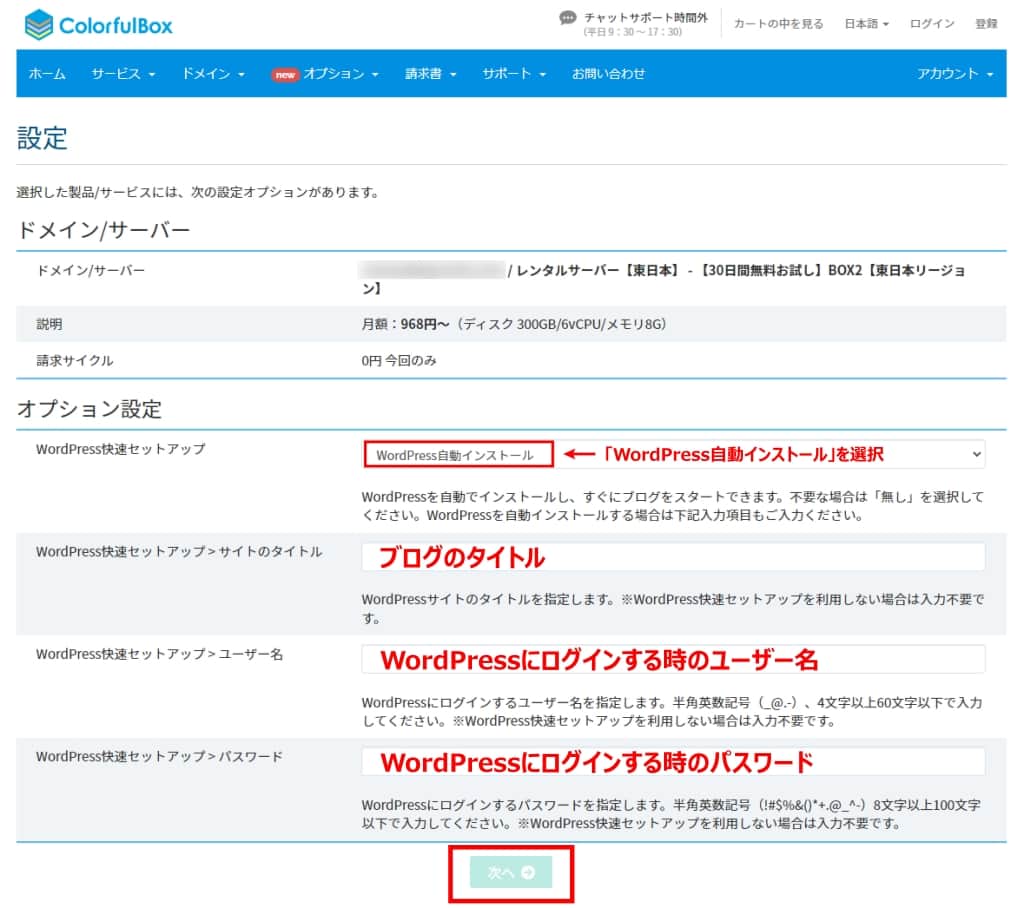This screenshot has width=1024, height=908.
Task: Open the 日本語 language dropdown
Action: [x=867, y=24]
